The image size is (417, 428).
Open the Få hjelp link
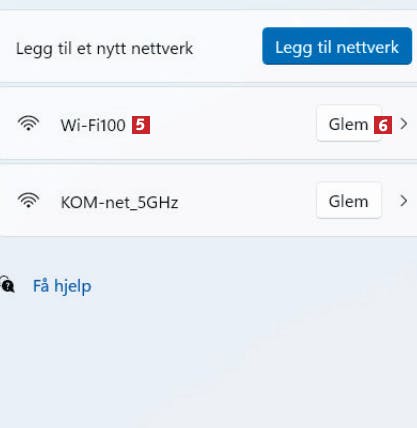[x=62, y=286]
